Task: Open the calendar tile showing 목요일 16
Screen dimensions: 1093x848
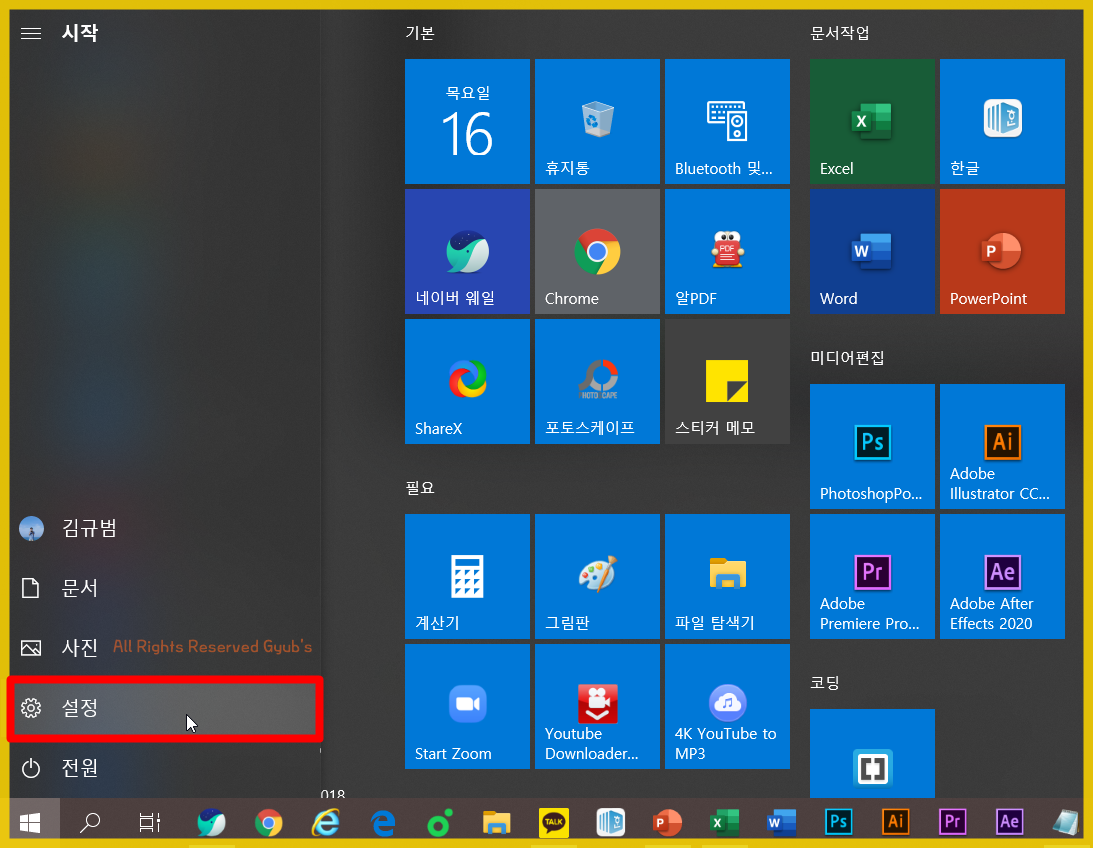Action: click(x=467, y=121)
